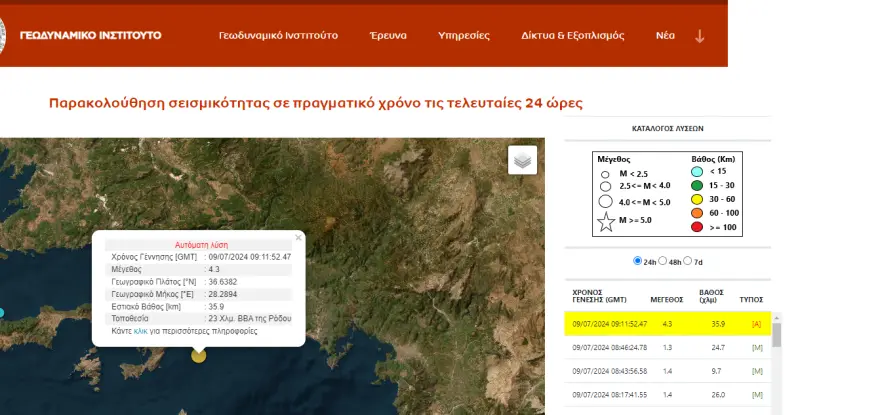
Task: Select the highlighted 4.3 magnitude event row
Action: point(667,323)
